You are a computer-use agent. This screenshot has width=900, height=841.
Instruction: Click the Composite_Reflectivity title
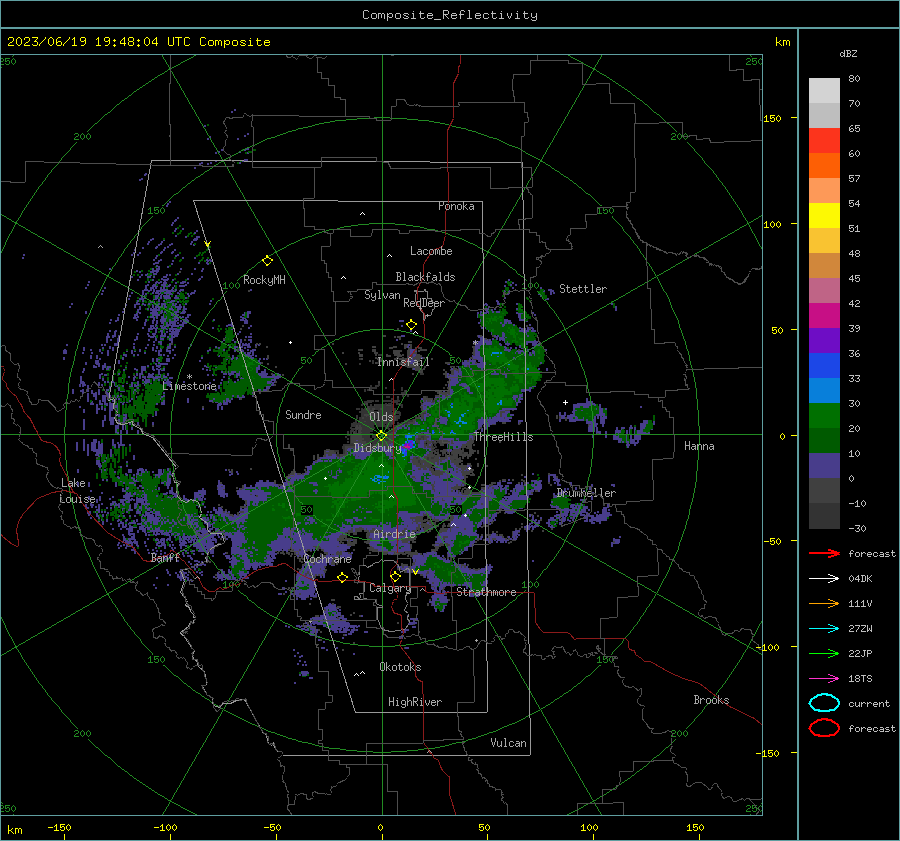(x=450, y=15)
